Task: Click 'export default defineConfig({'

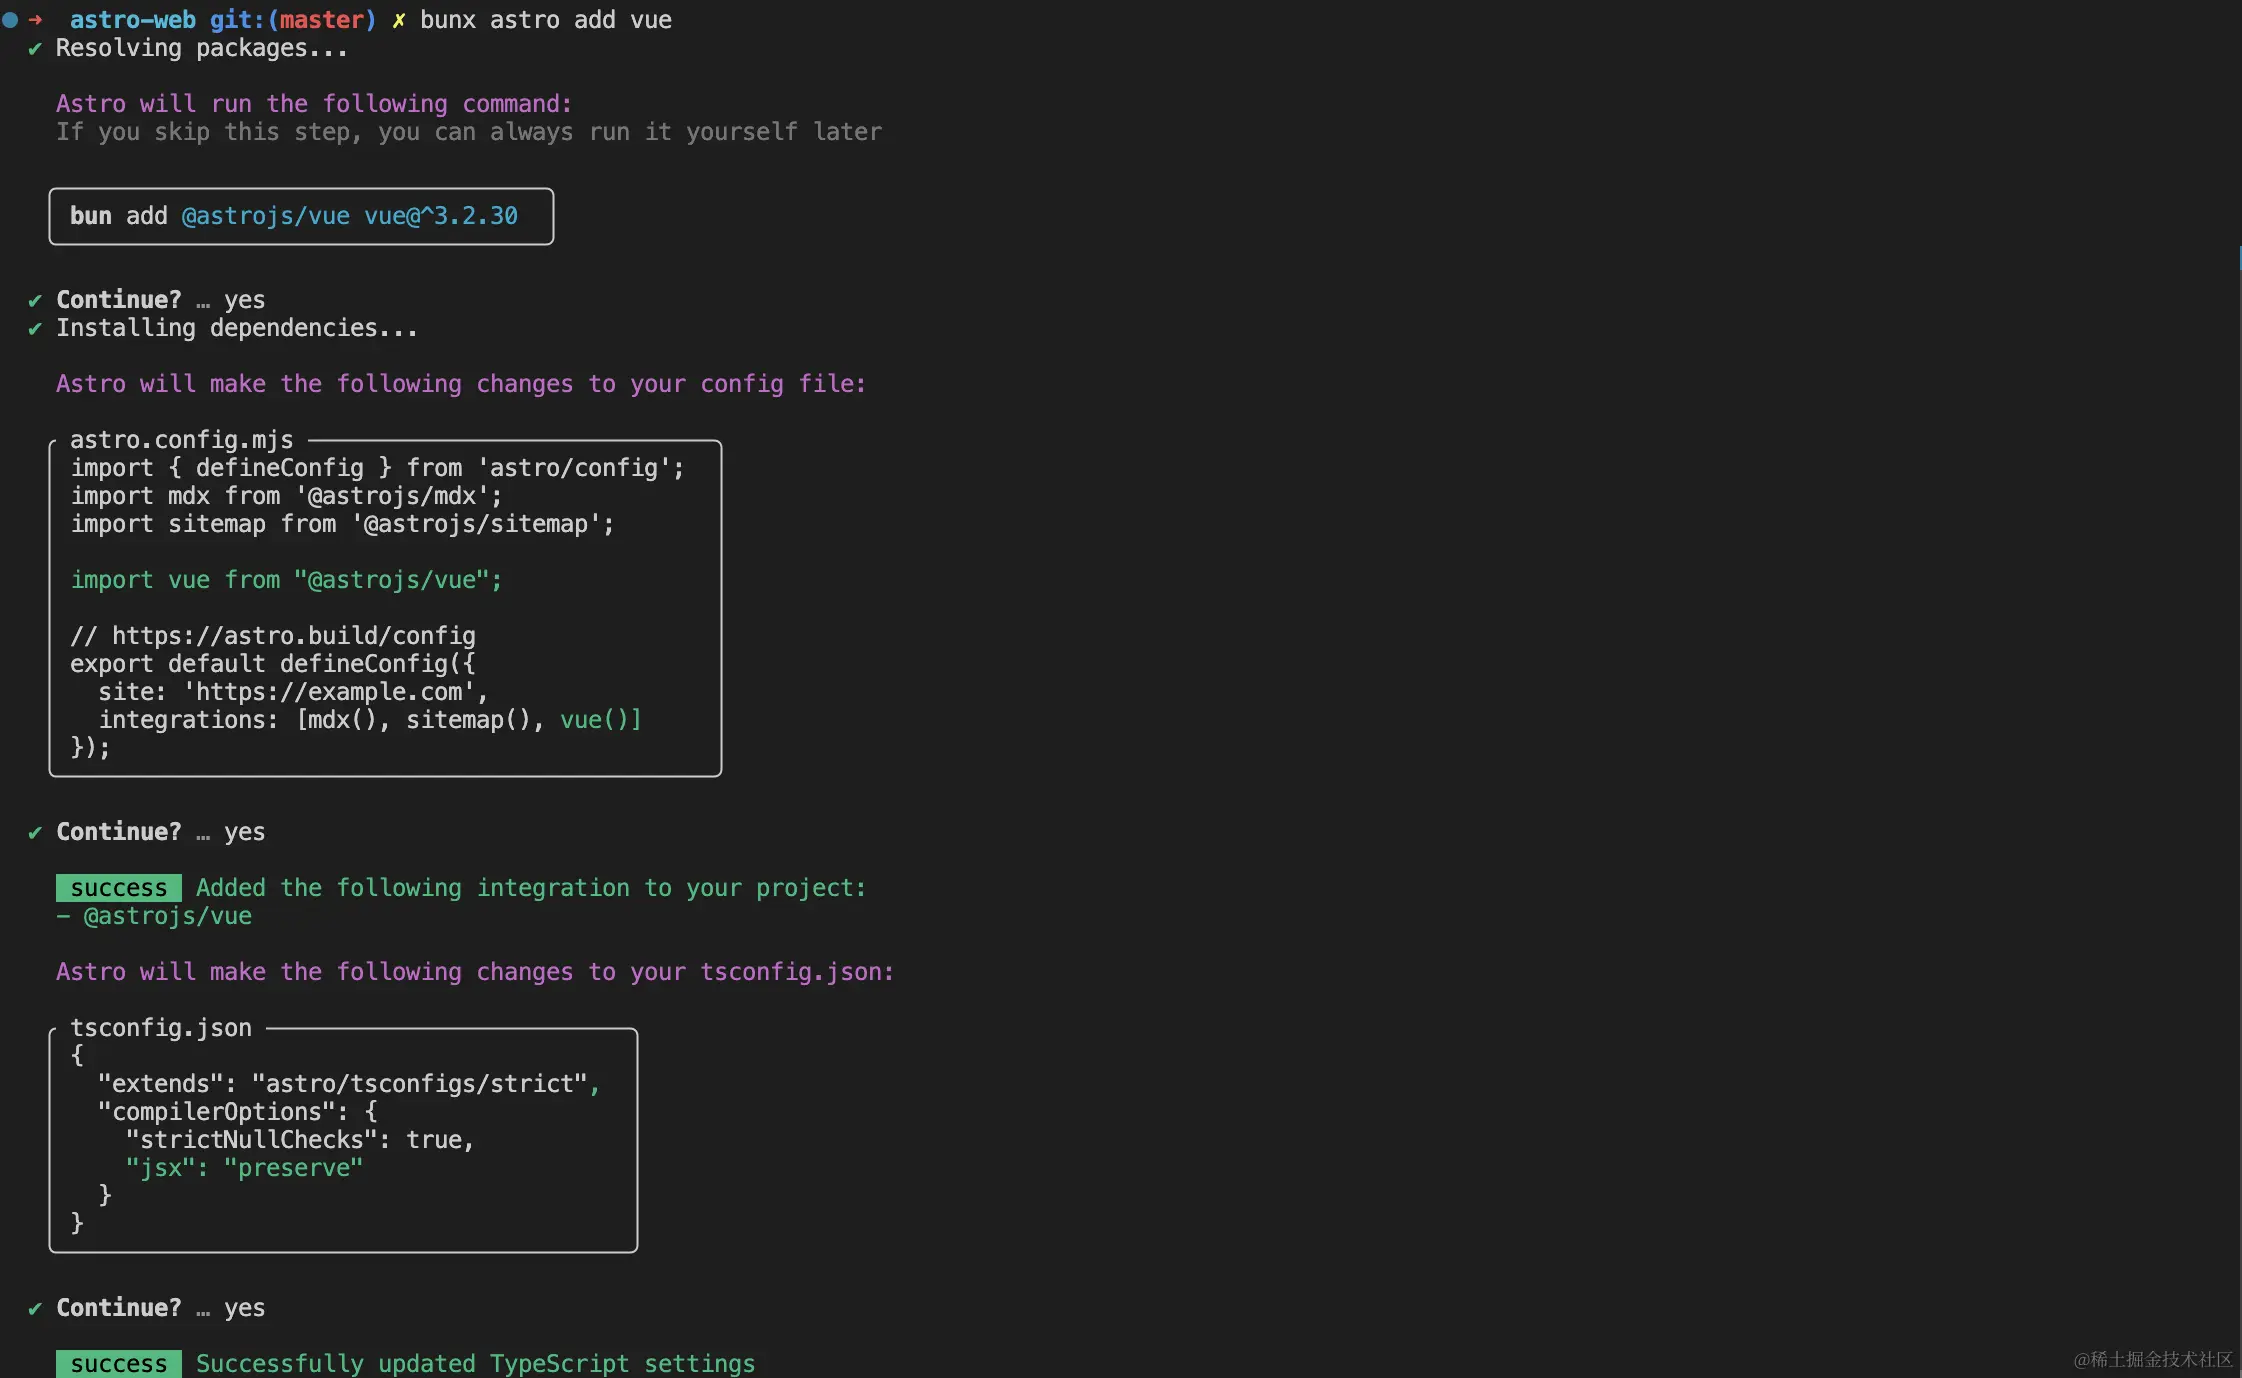Action: (x=273, y=664)
